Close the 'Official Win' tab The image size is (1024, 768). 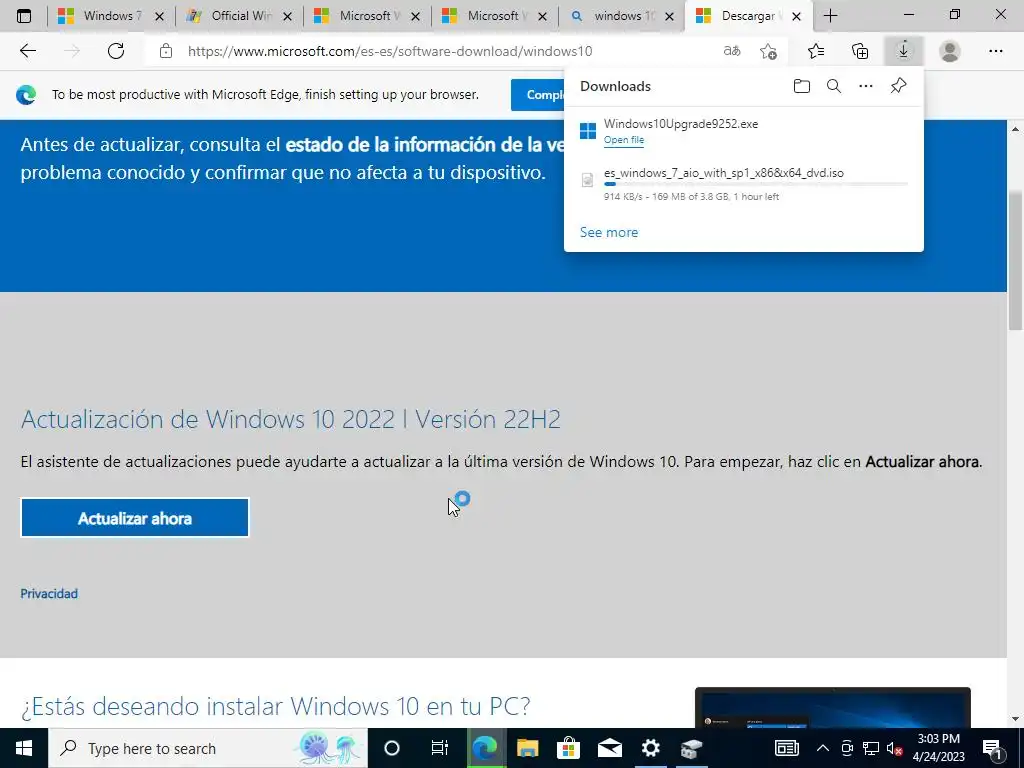(x=287, y=16)
